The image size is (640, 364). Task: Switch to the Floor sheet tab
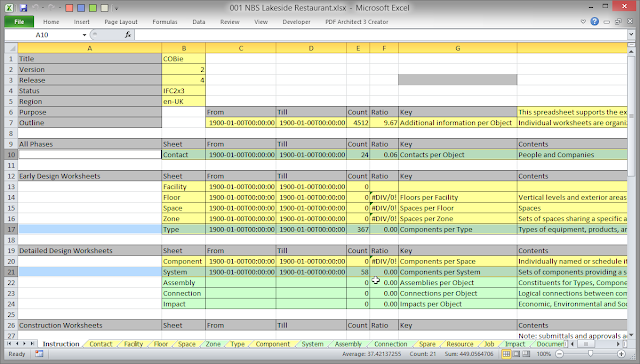161,344
